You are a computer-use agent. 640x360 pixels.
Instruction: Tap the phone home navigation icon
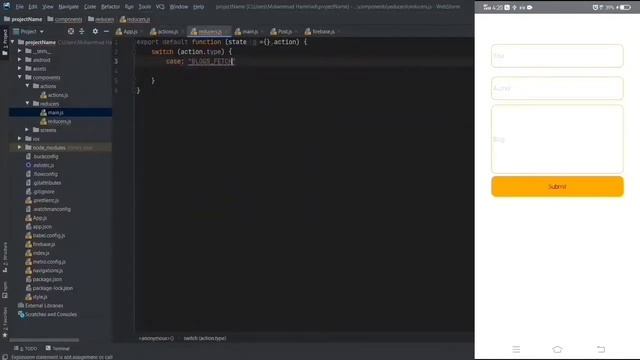click(x=557, y=349)
